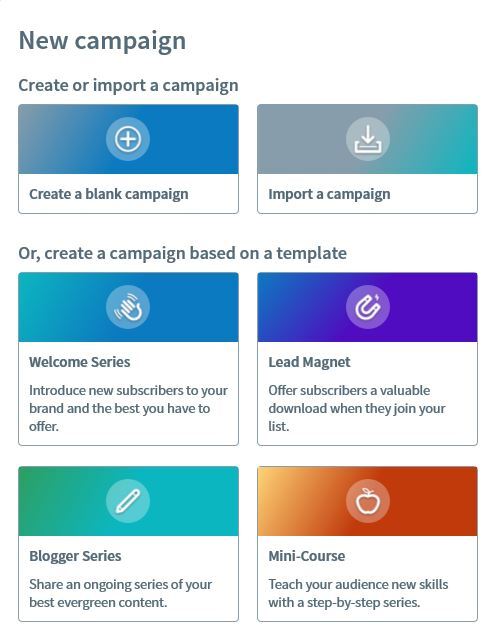Select the Welcome Series title
493x636 pixels.
coord(80,362)
